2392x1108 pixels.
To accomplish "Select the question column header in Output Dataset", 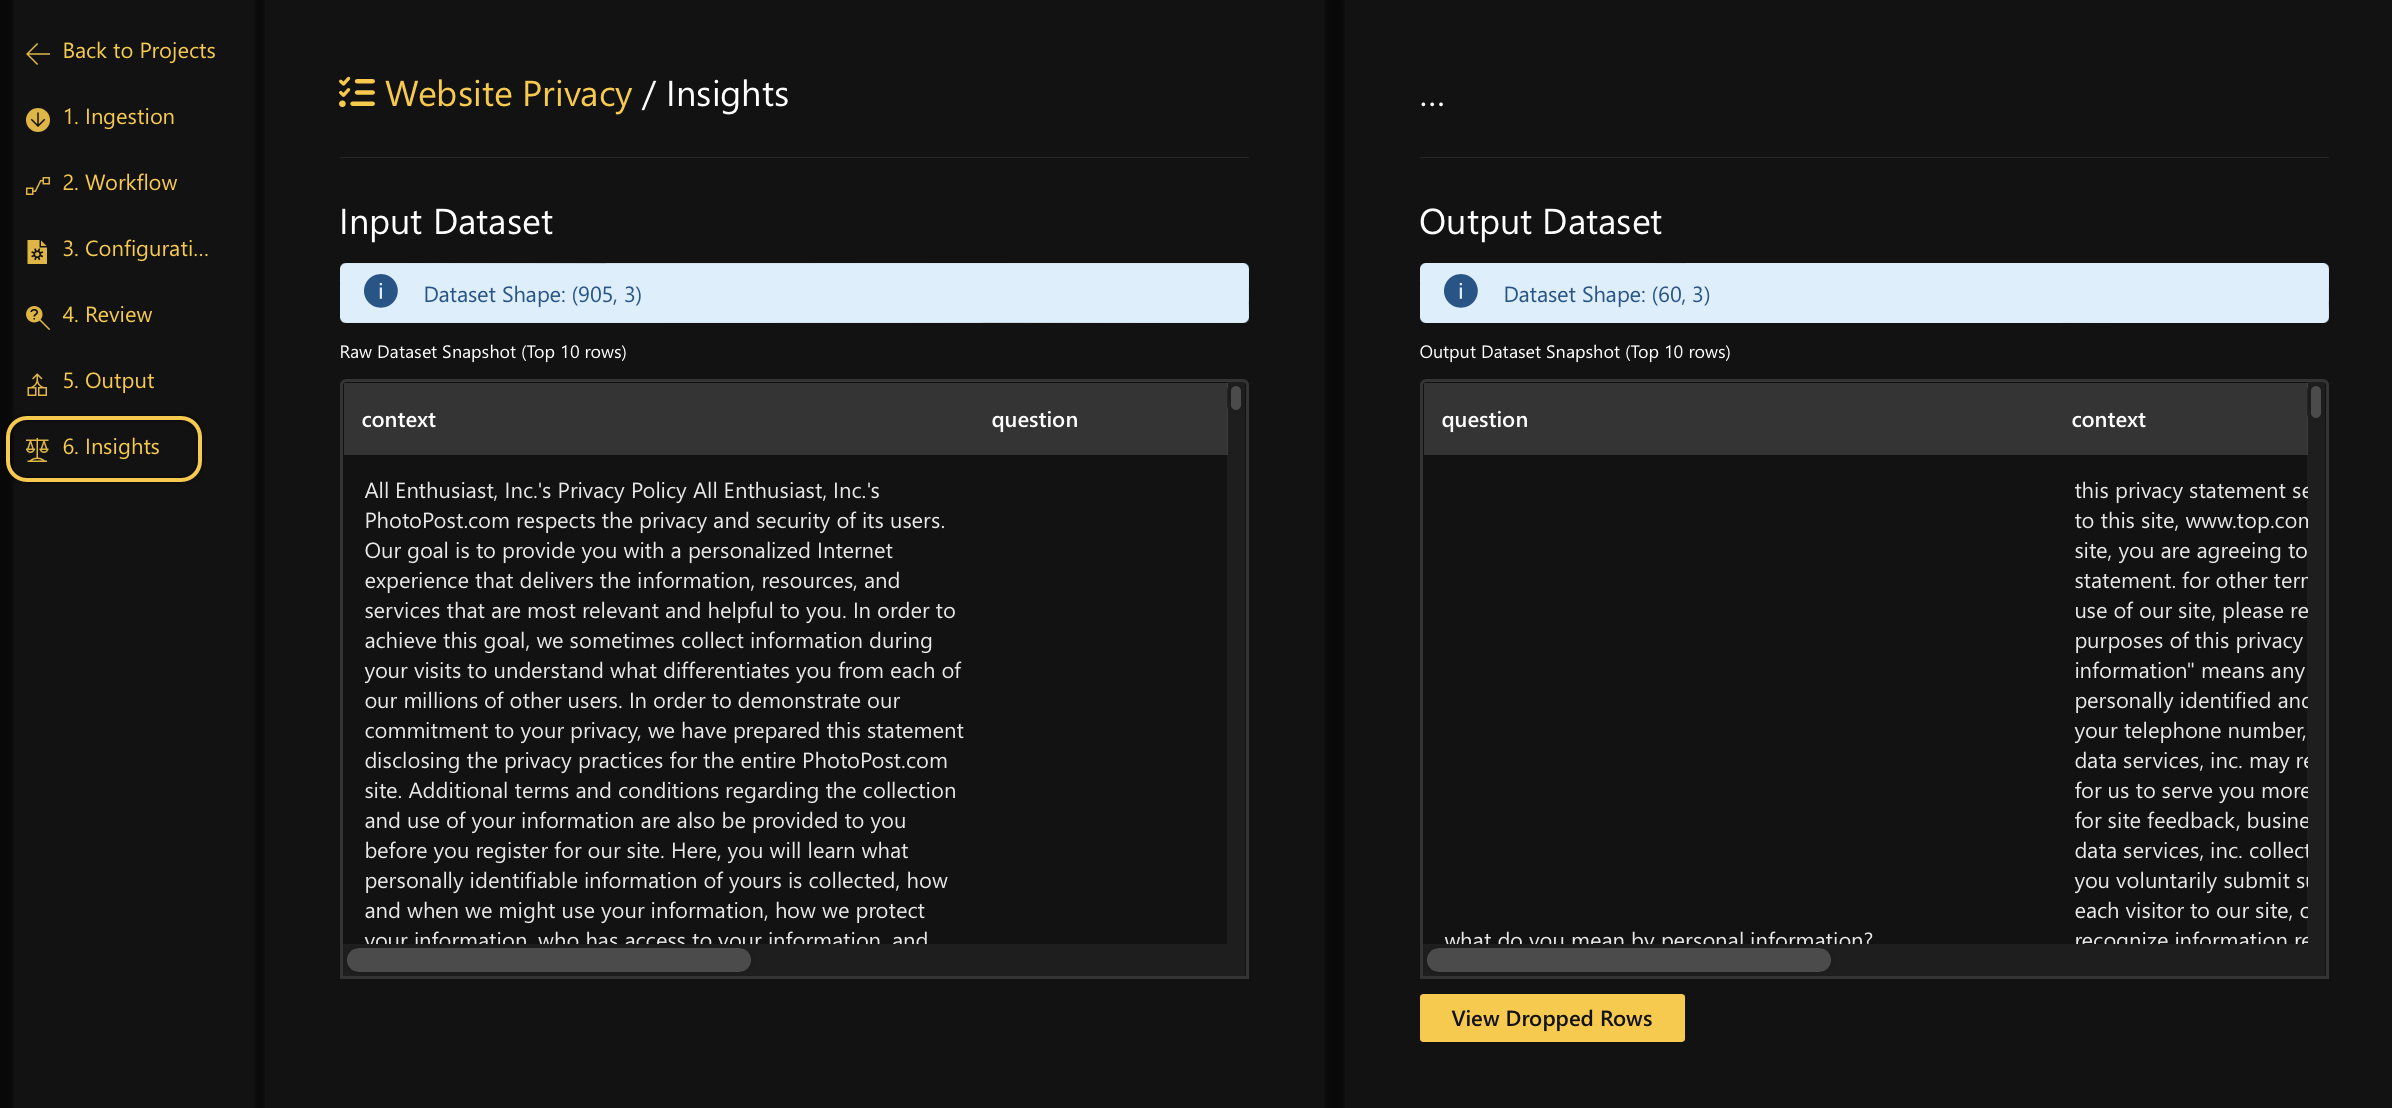I will tap(1484, 420).
